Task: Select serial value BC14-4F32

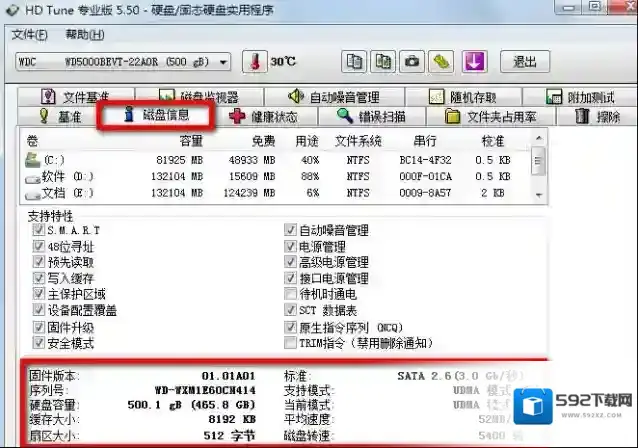Action: coord(425,160)
